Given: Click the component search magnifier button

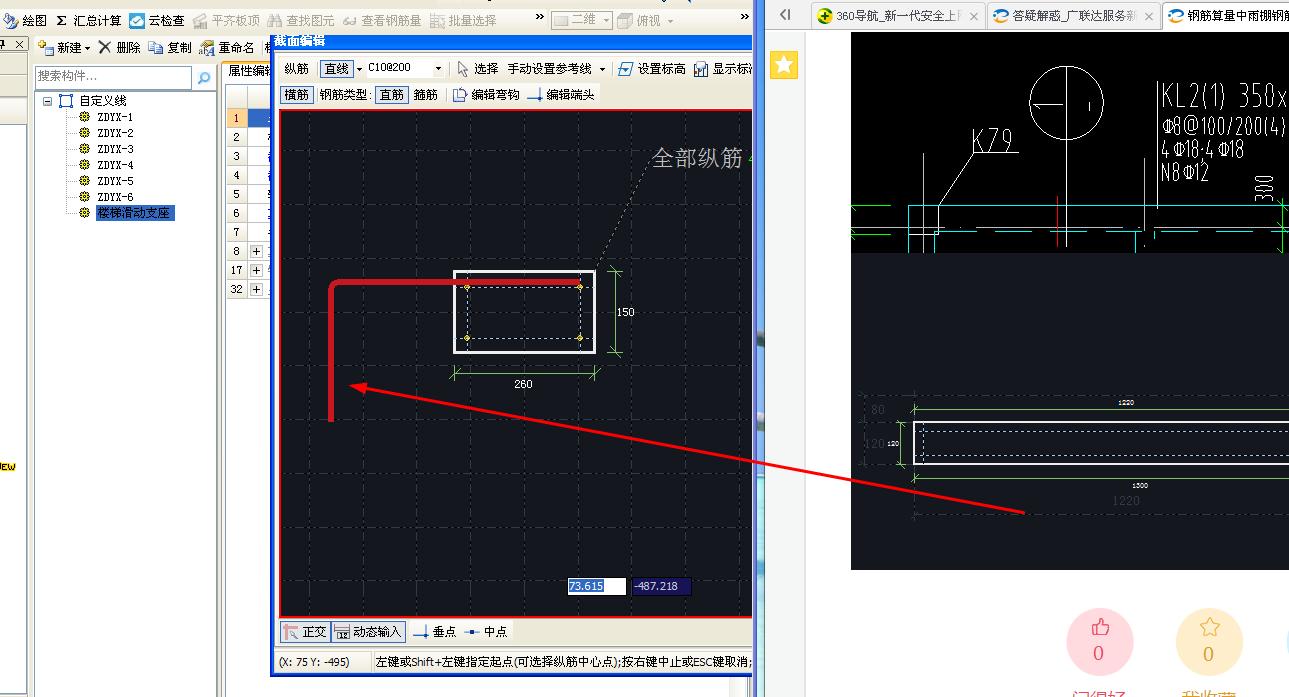Looking at the screenshot, I should [204, 78].
